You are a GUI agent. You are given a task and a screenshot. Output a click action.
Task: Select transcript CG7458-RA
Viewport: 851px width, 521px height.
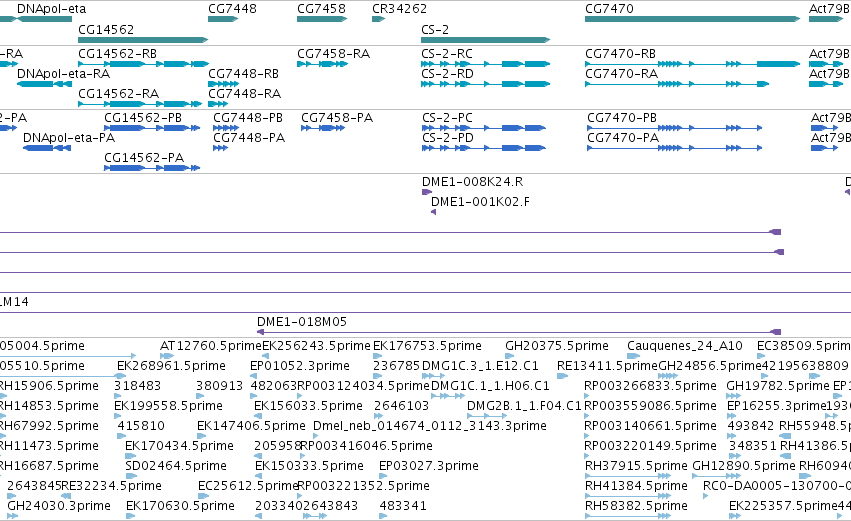(x=322, y=64)
